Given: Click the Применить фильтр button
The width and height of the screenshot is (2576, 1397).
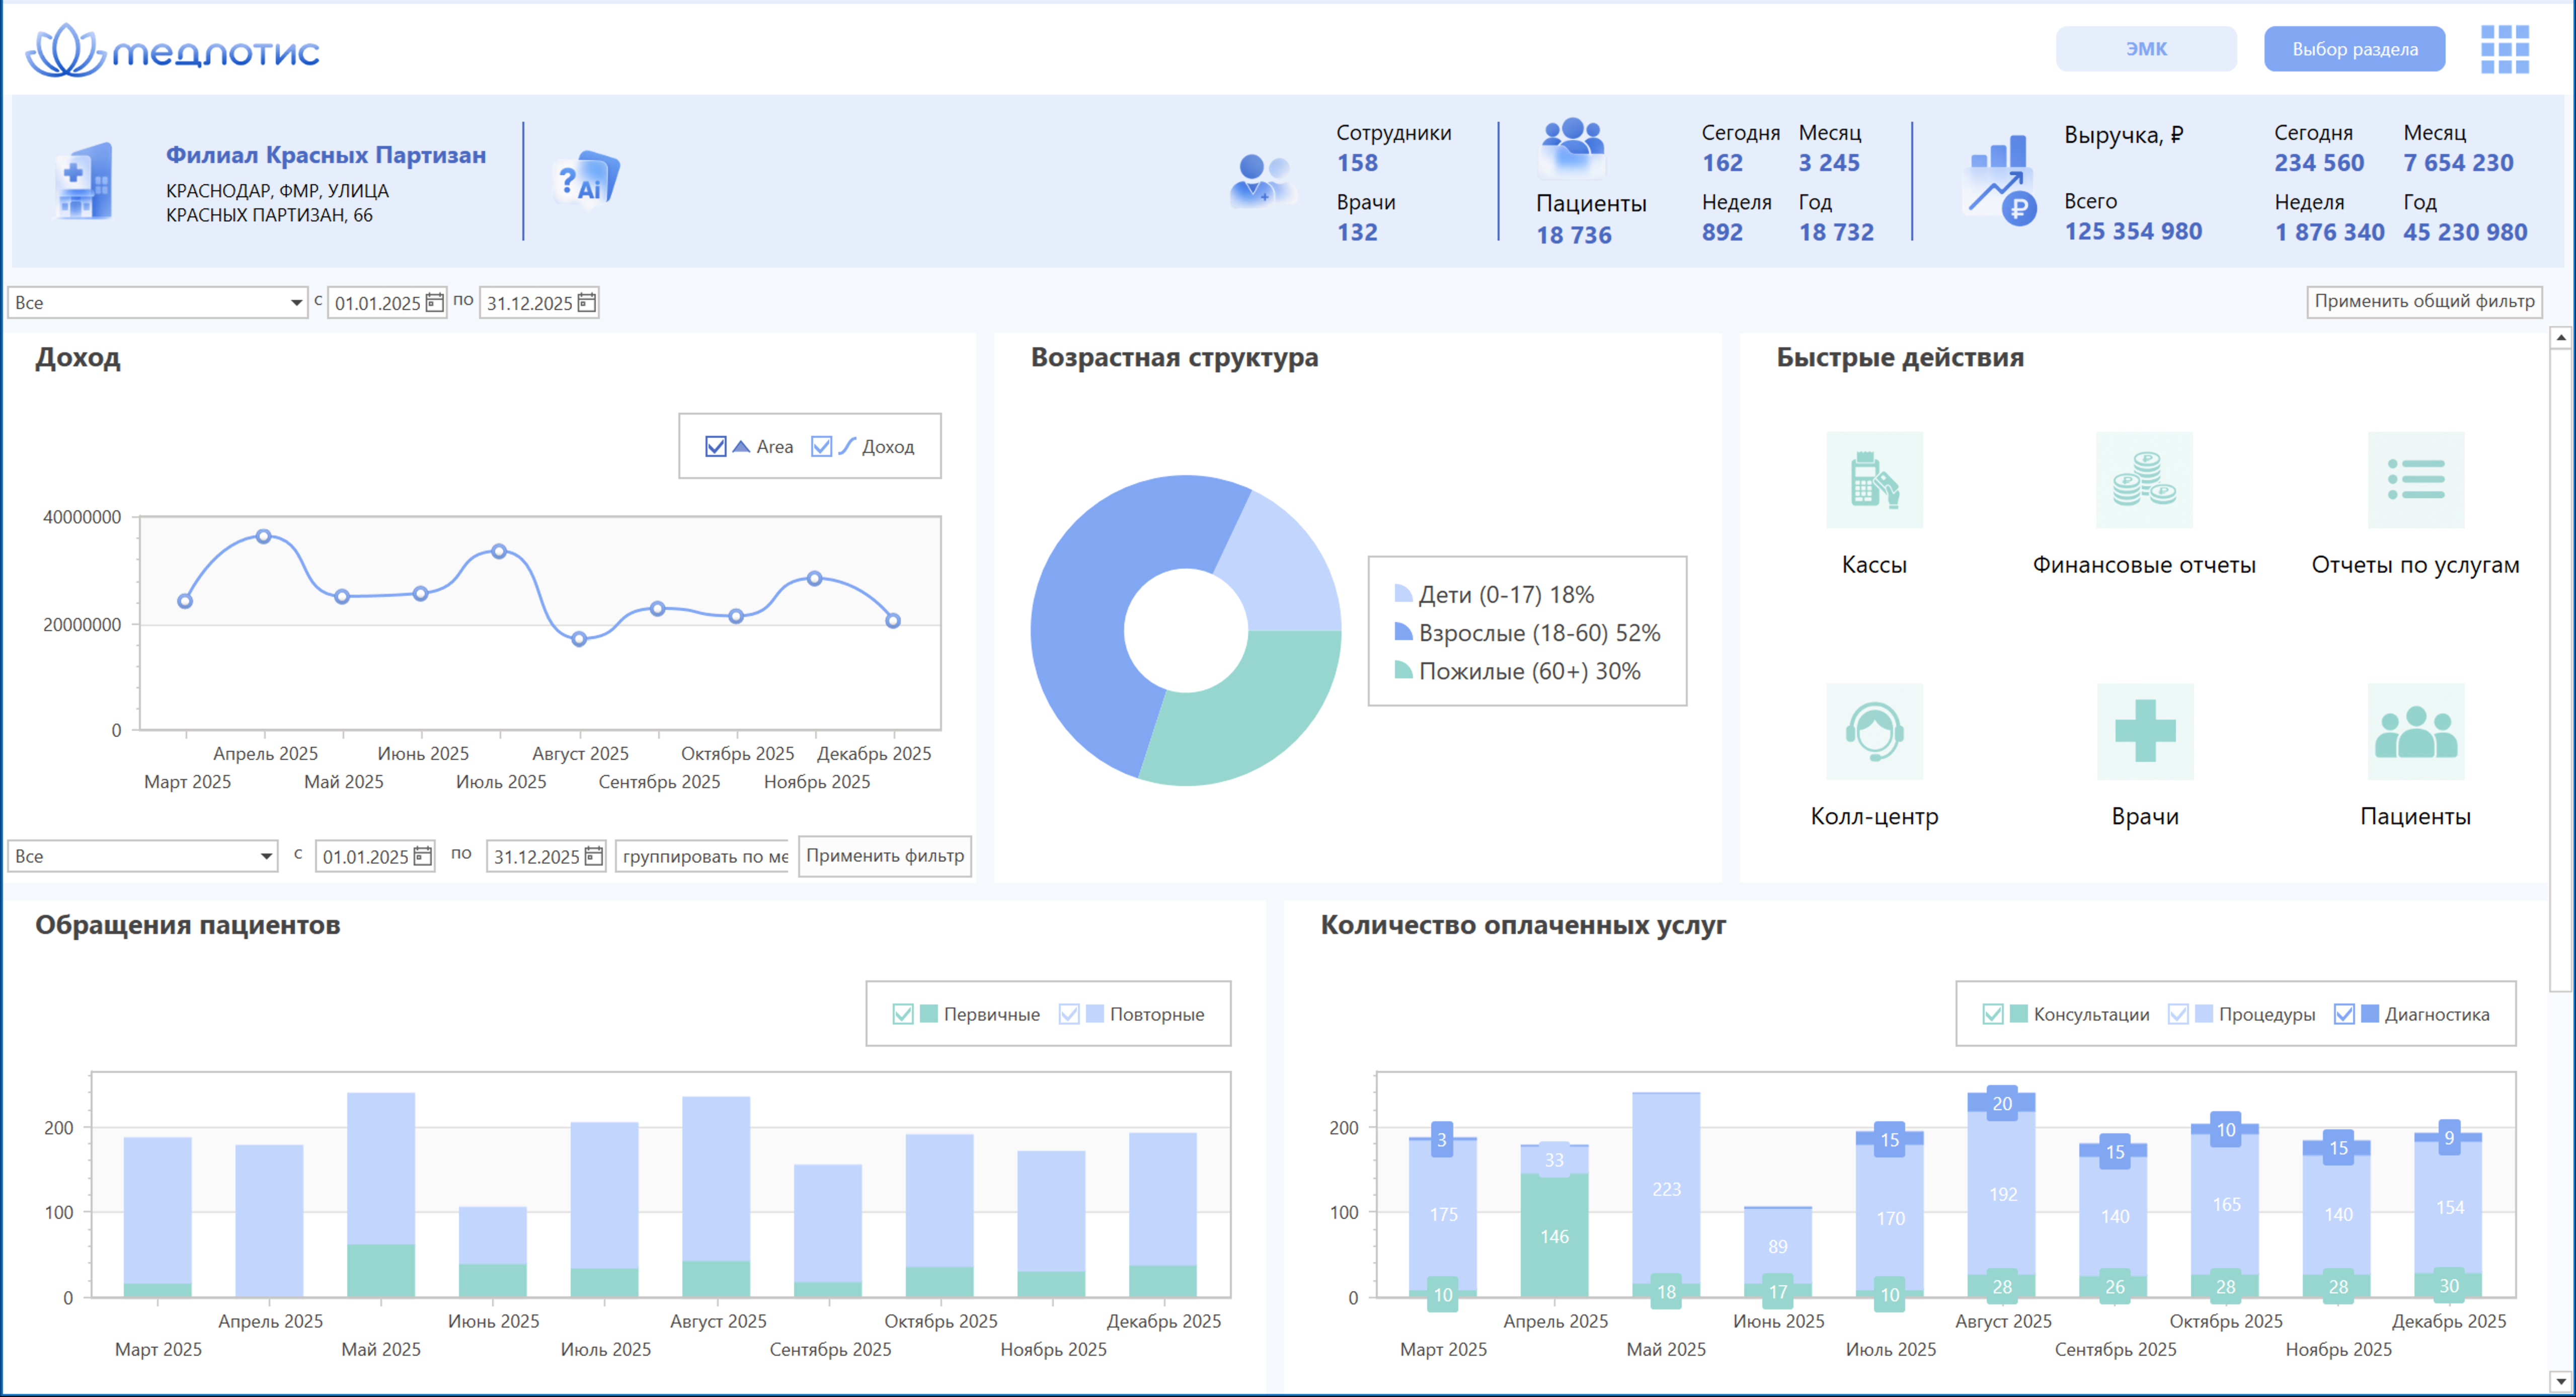Looking at the screenshot, I should pos(885,856).
